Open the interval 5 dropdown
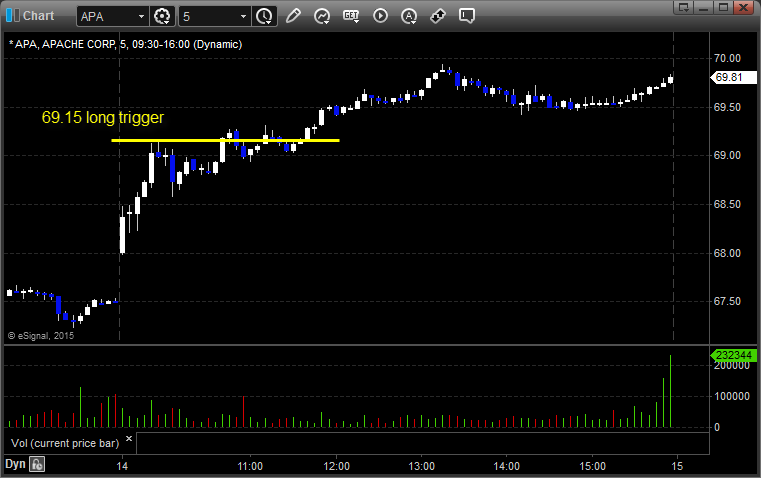The image size is (761, 478). coord(243,16)
